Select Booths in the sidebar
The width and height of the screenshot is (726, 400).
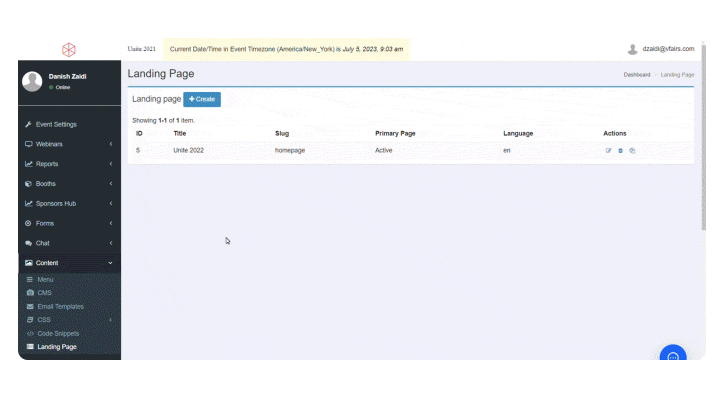[69, 184]
